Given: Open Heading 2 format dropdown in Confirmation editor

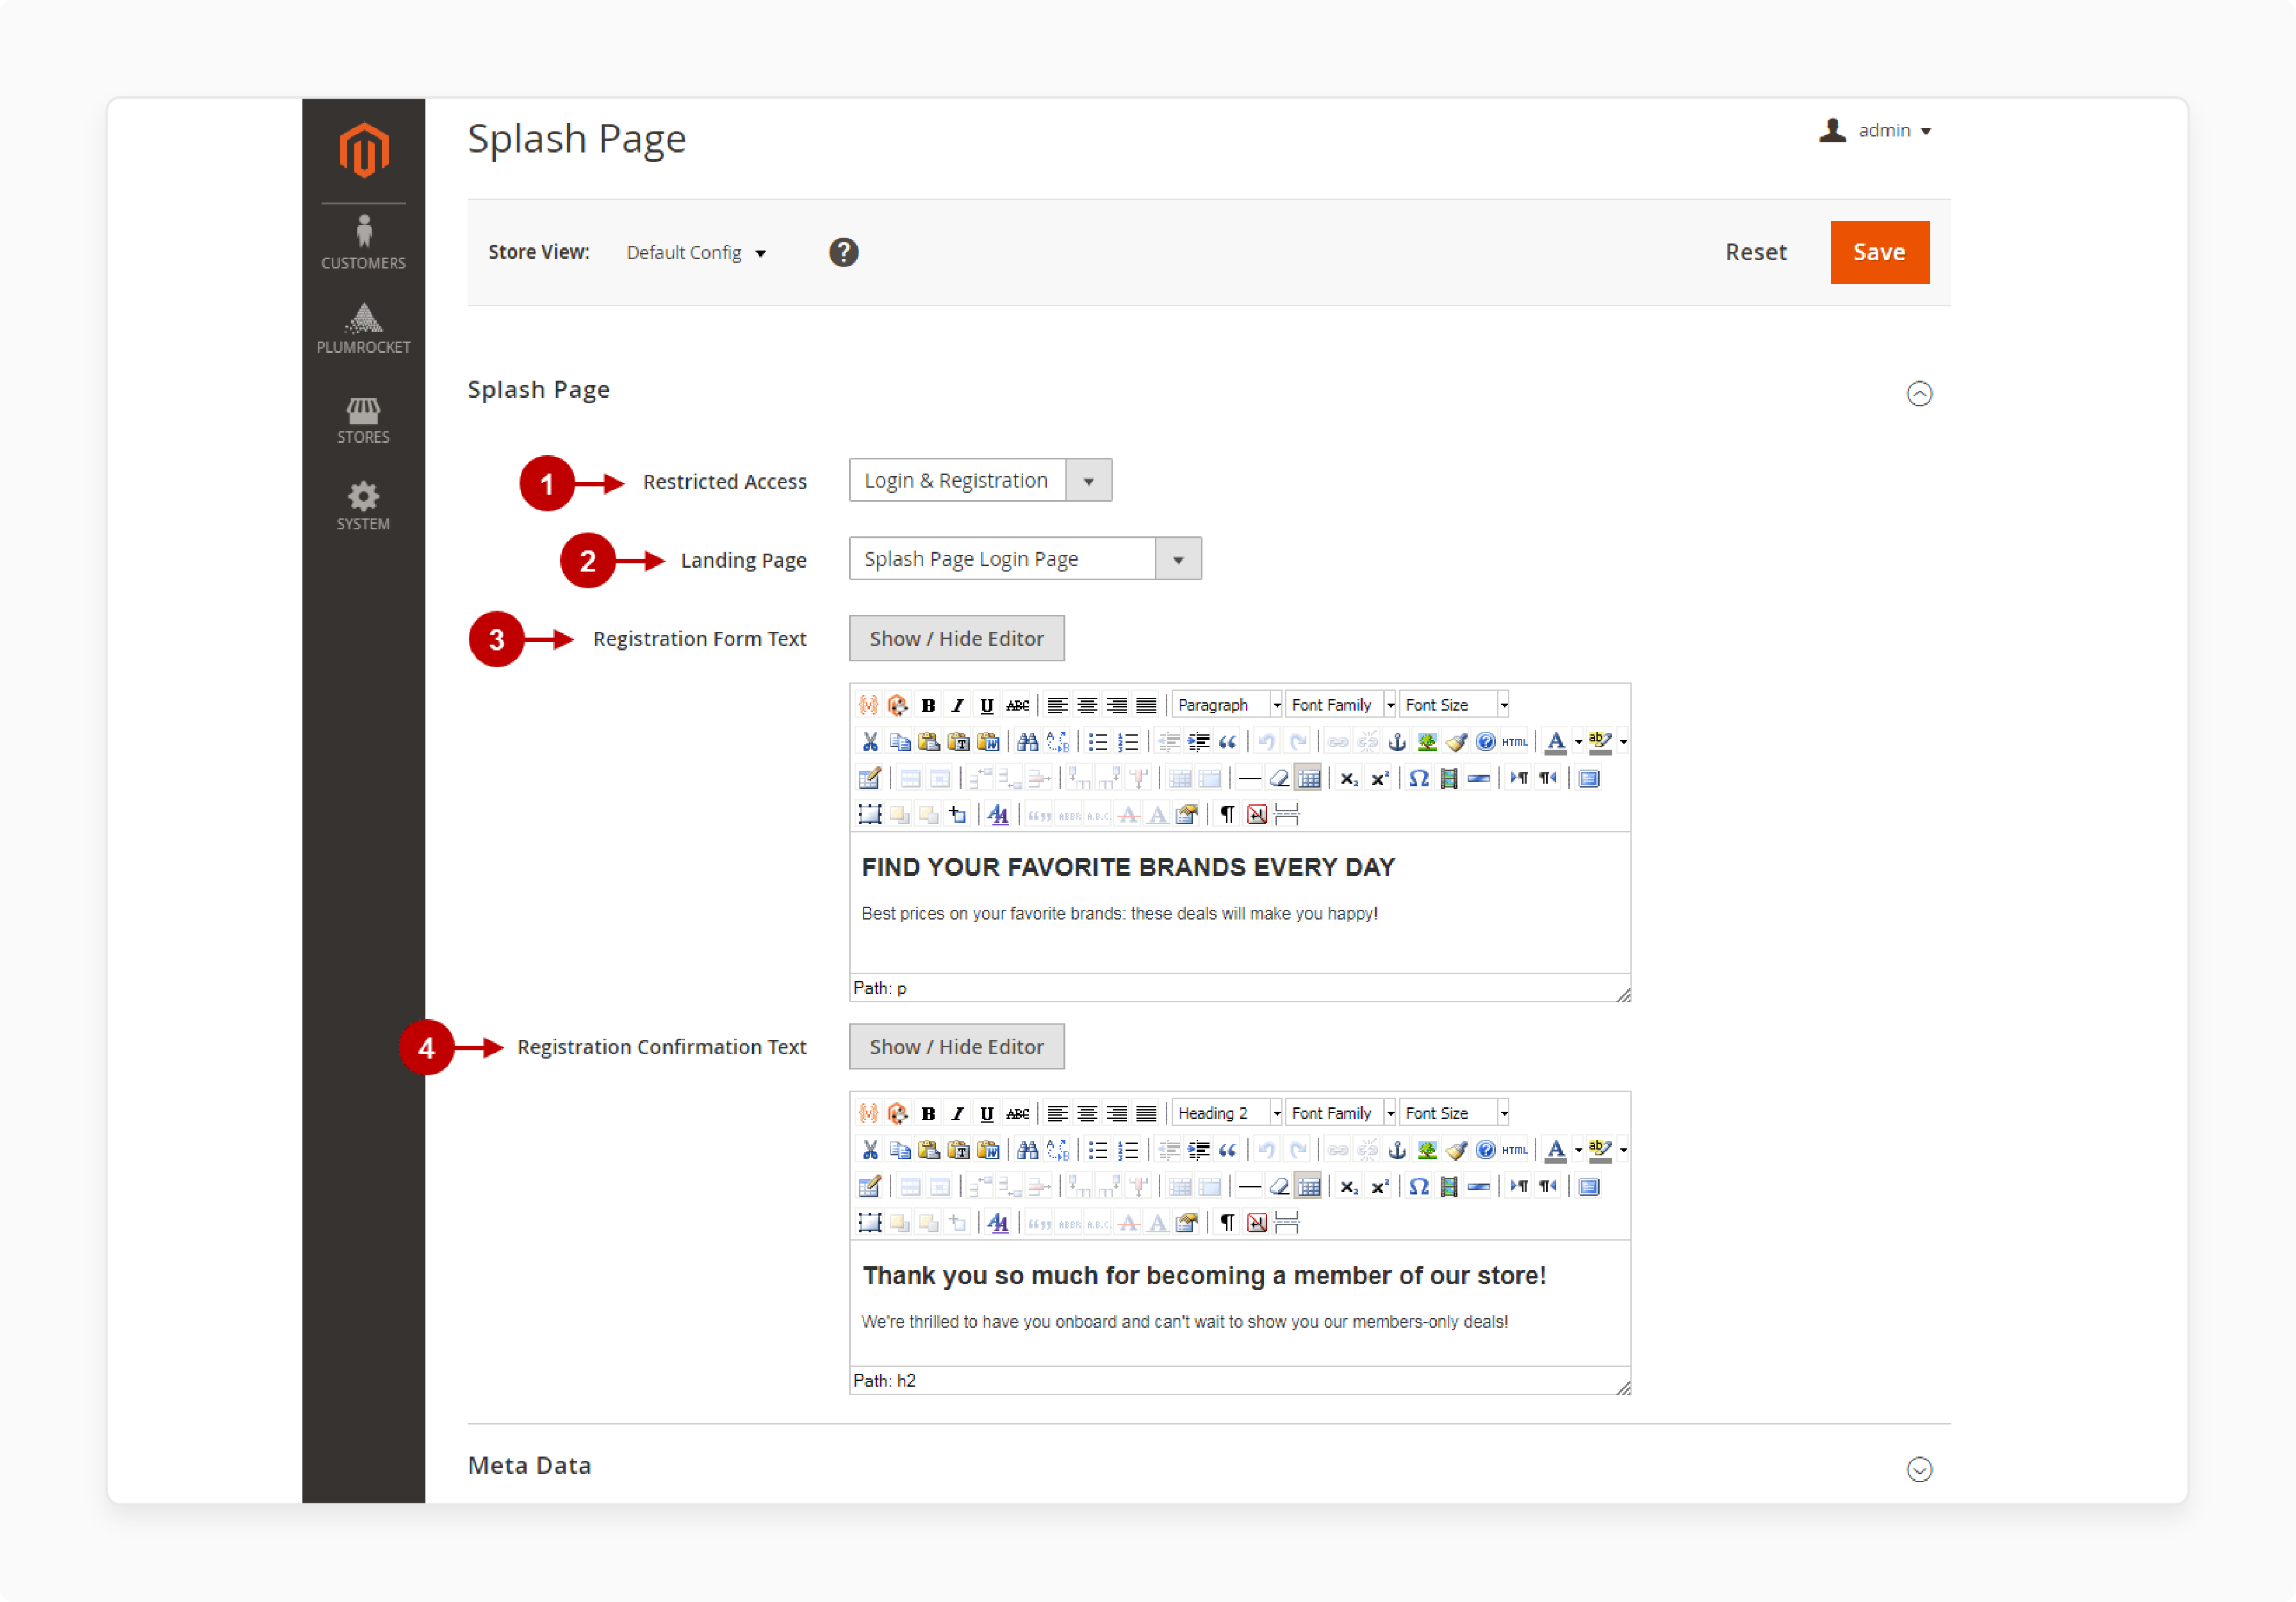Looking at the screenshot, I should 1227,1113.
